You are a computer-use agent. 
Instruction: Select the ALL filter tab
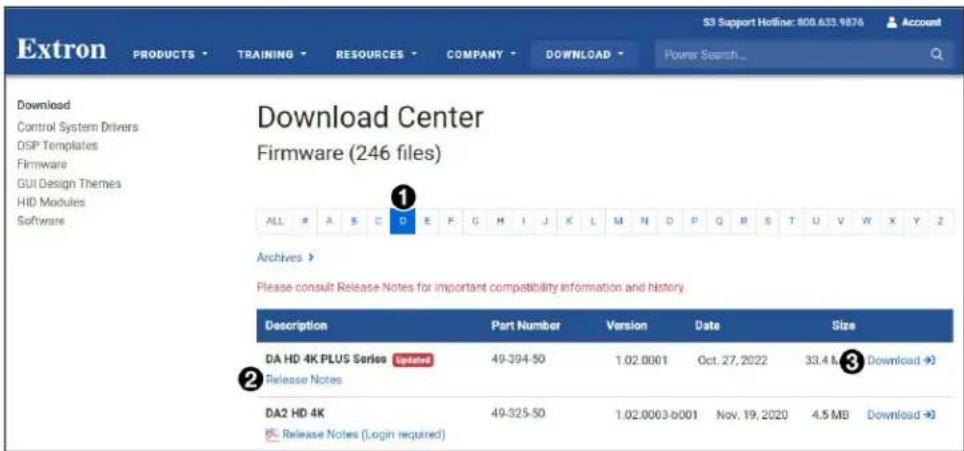click(274, 222)
